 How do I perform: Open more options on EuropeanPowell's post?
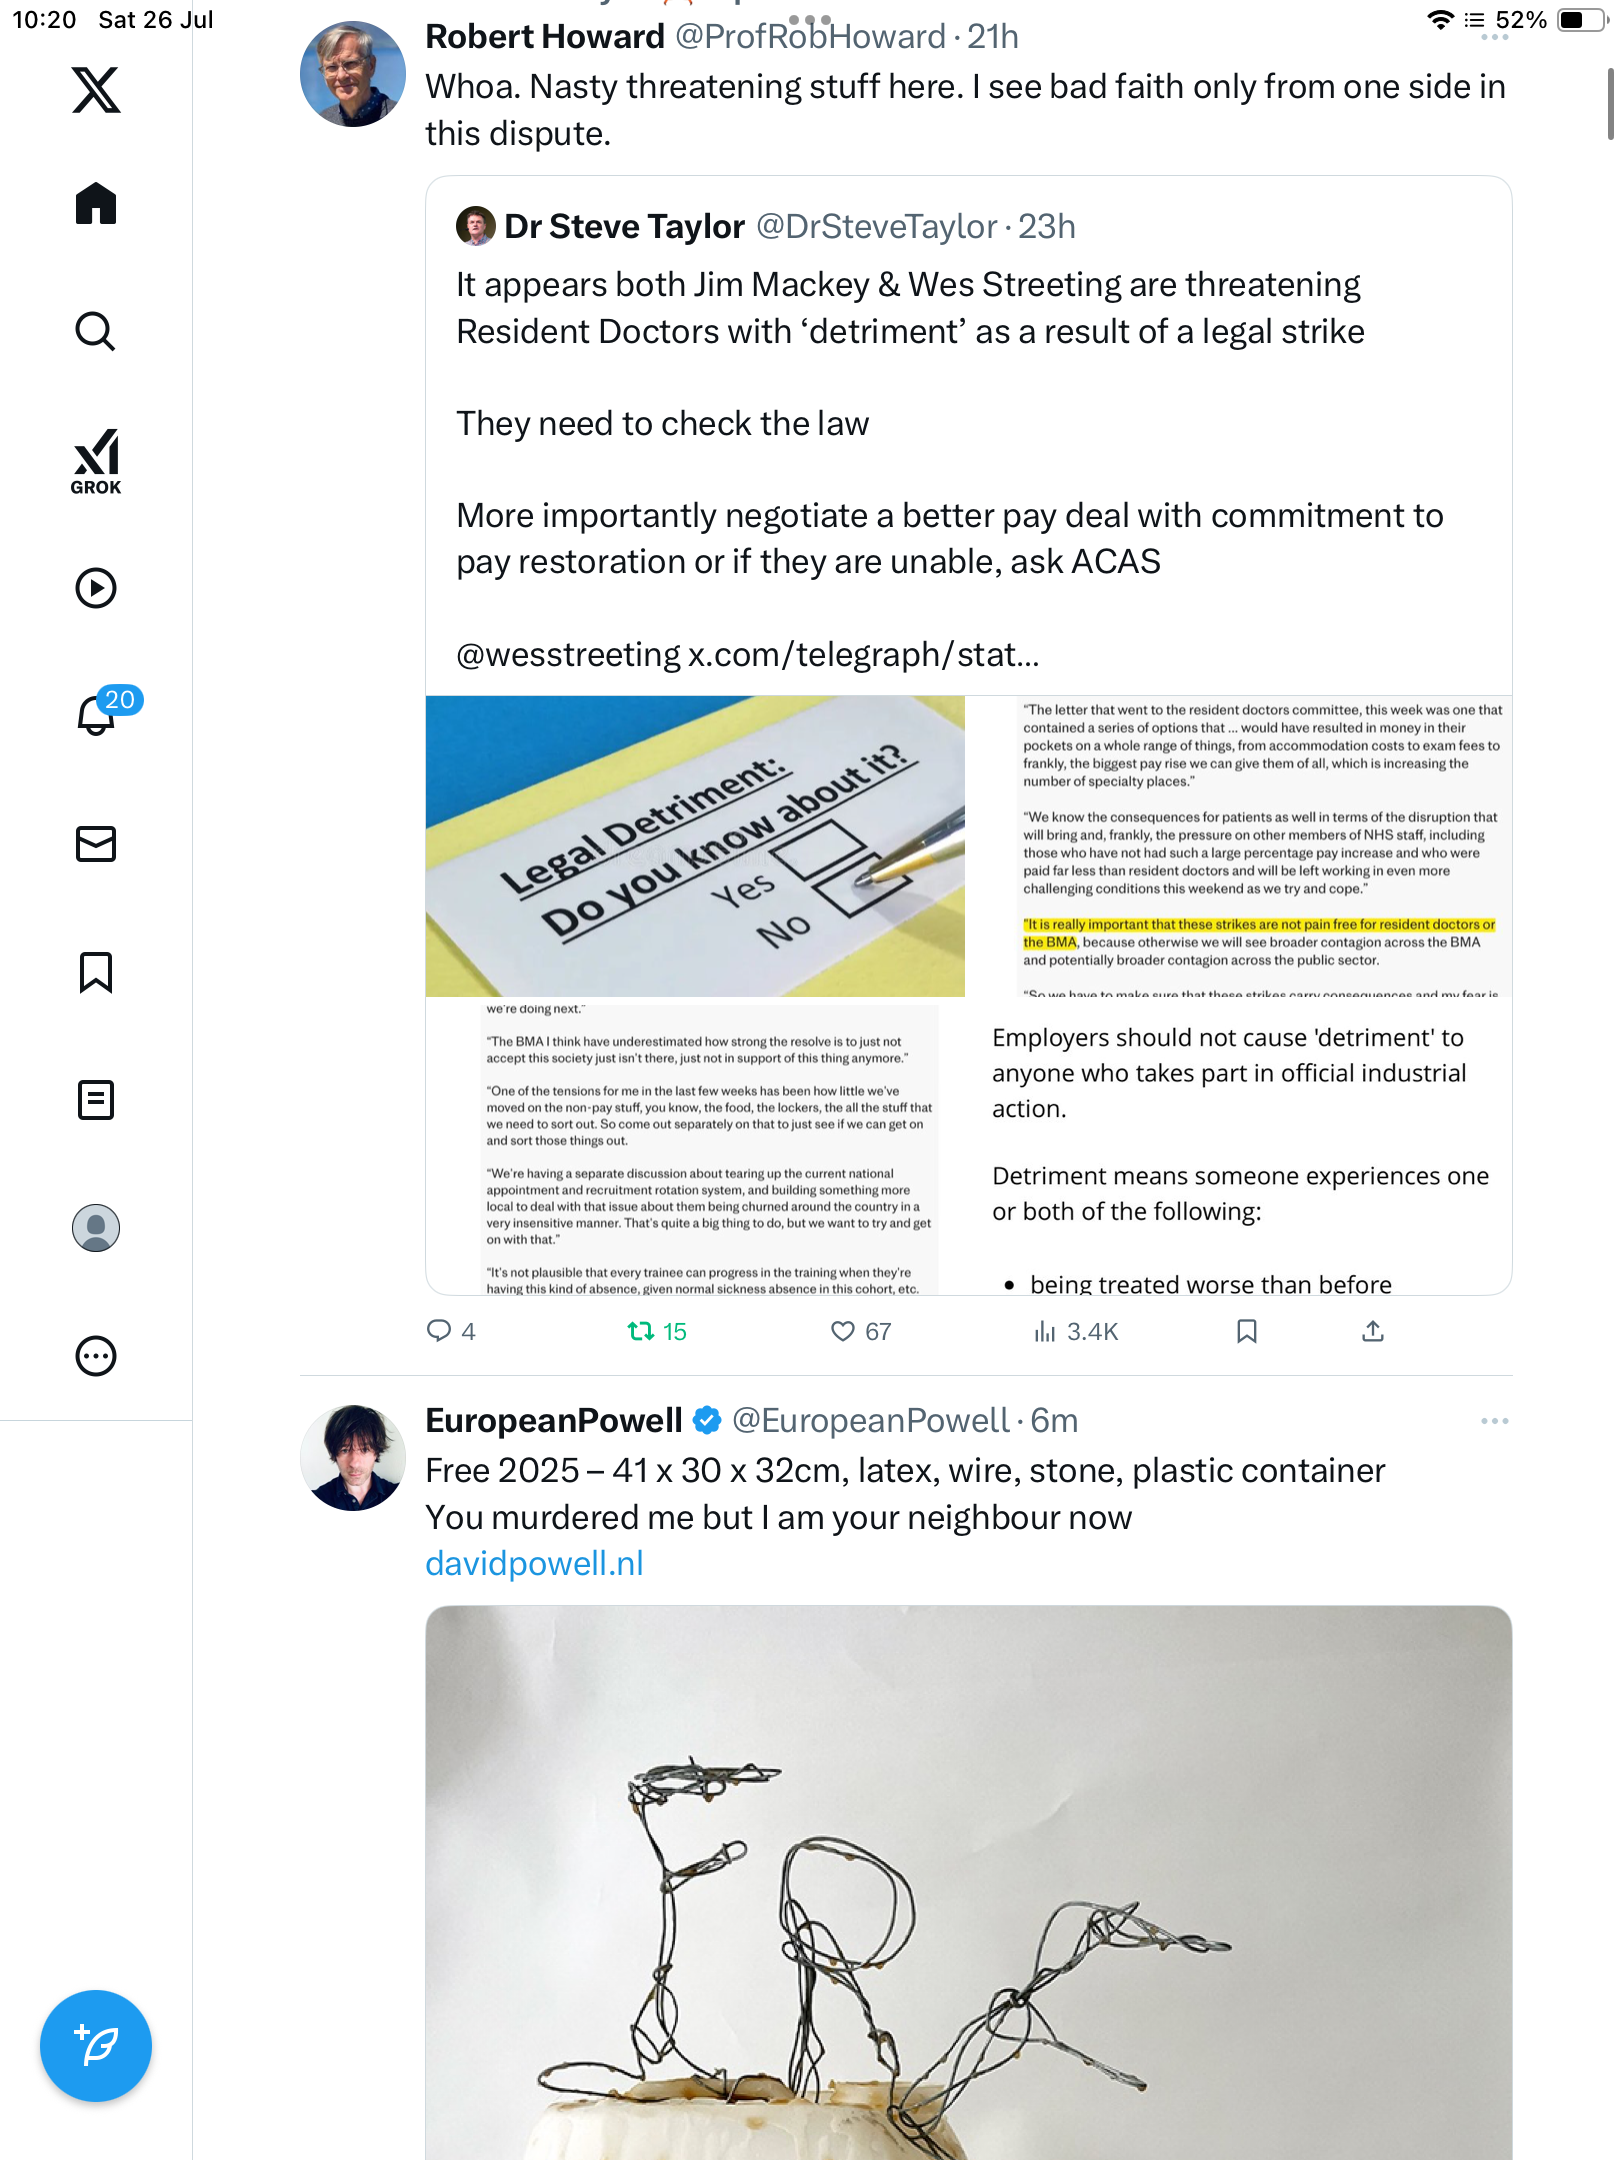(1494, 1421)
